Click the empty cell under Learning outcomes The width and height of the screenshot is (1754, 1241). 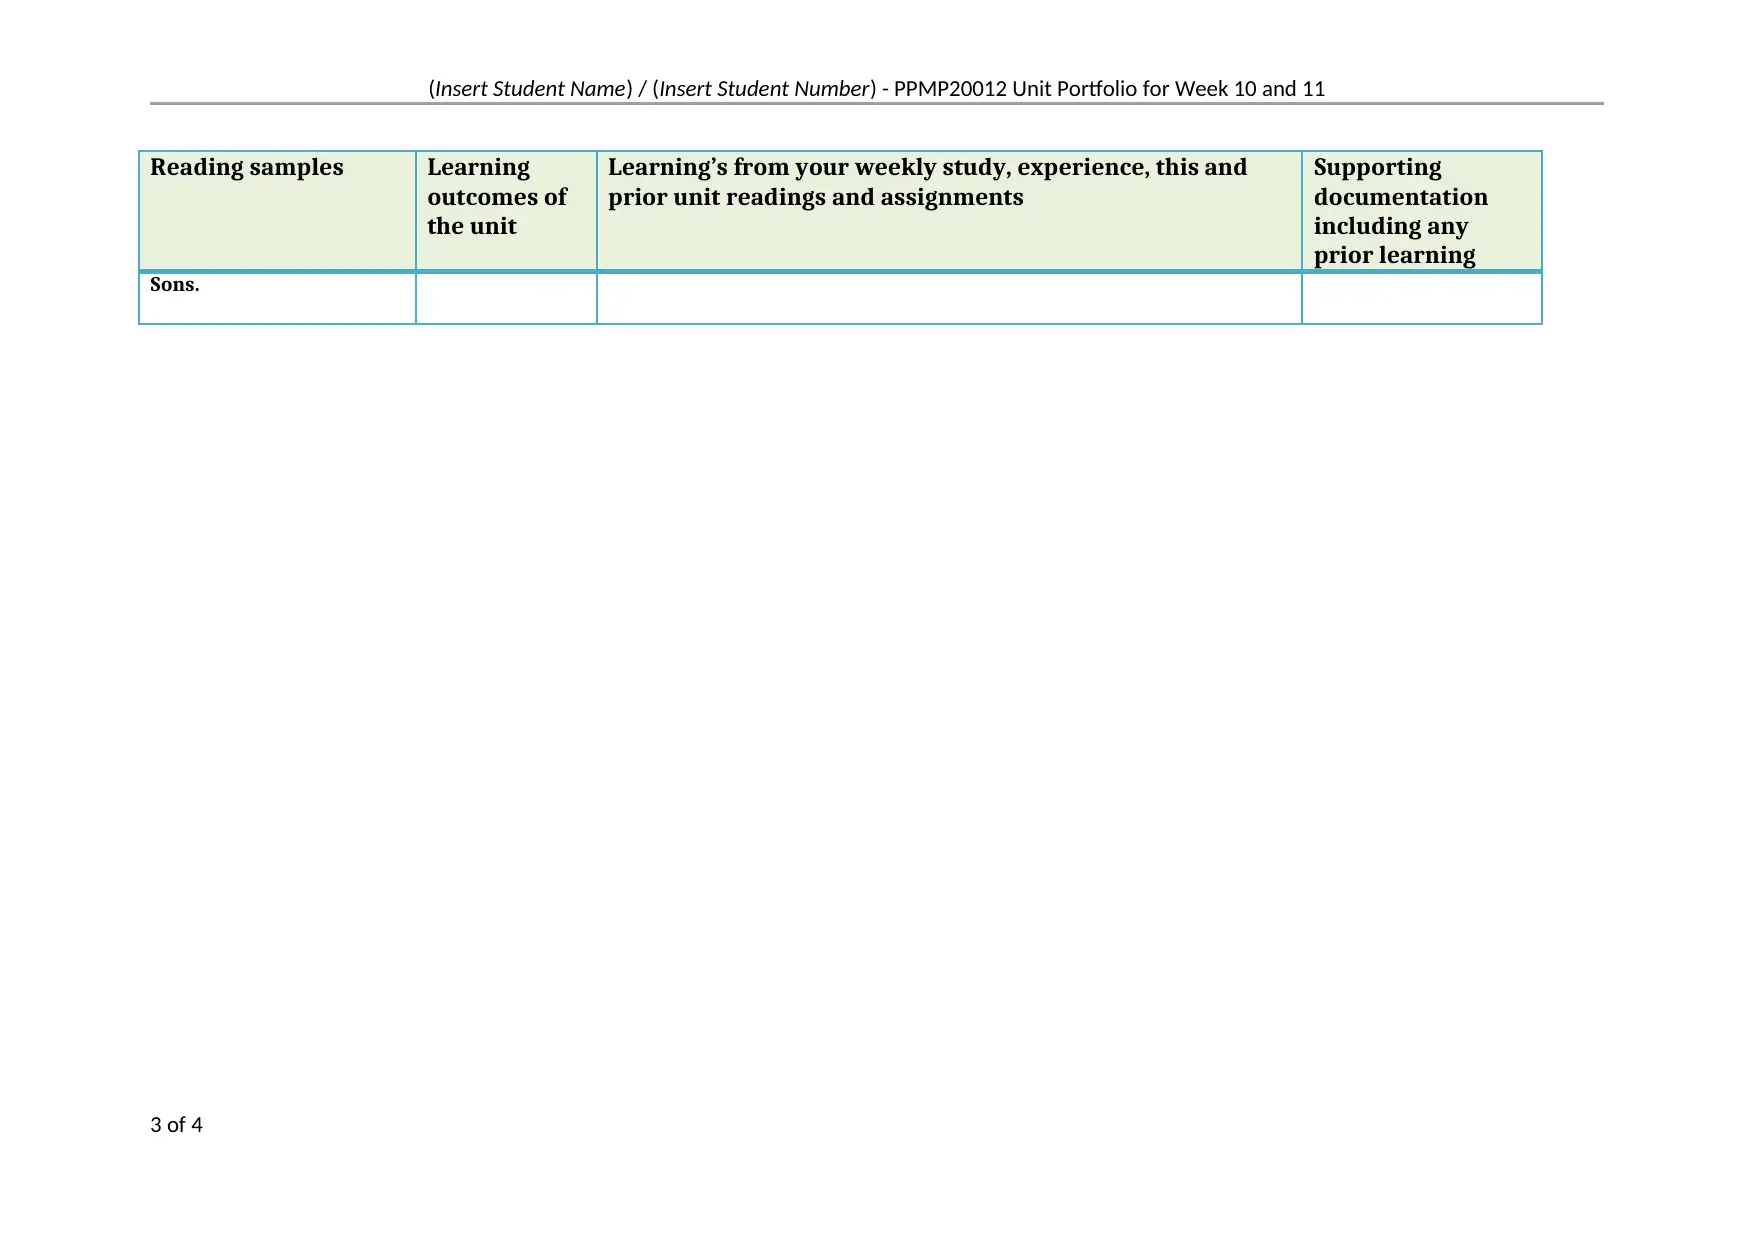pos(506,298)
